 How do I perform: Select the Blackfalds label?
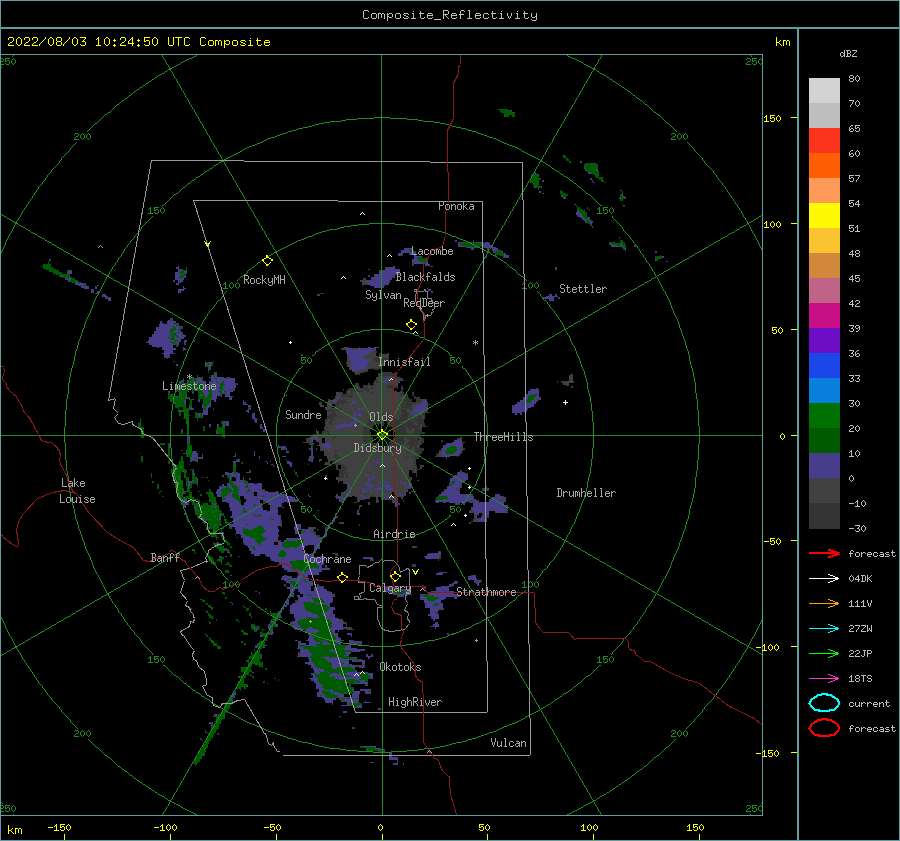425,277
